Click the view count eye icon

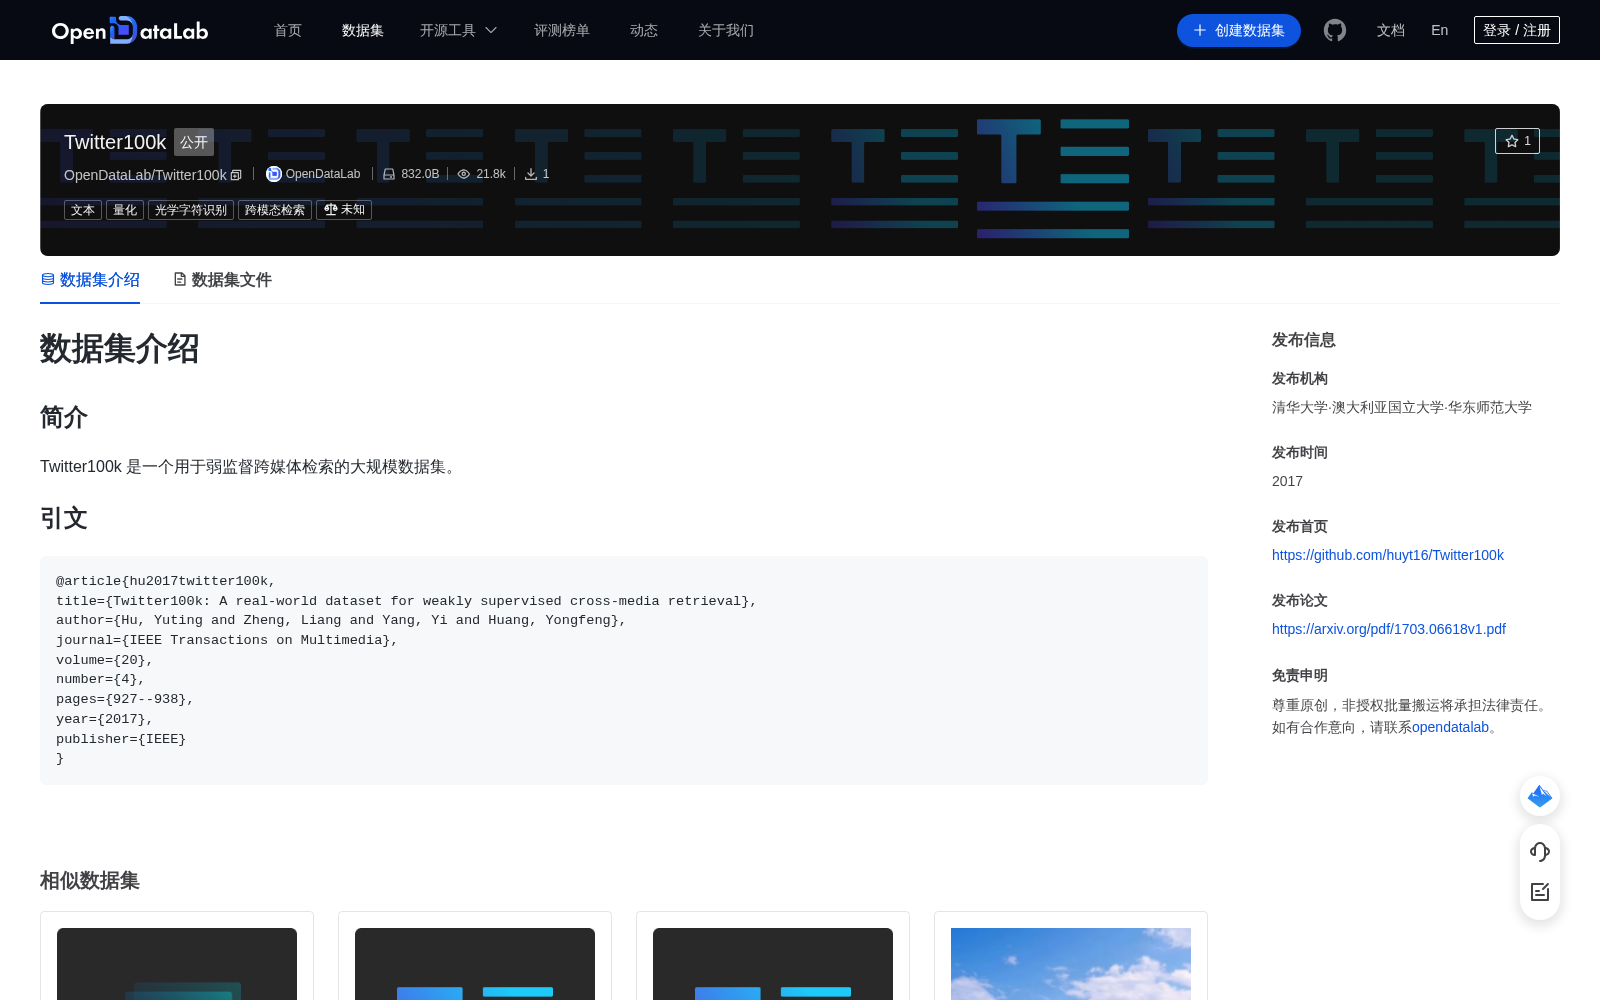[x=464, y=174]
